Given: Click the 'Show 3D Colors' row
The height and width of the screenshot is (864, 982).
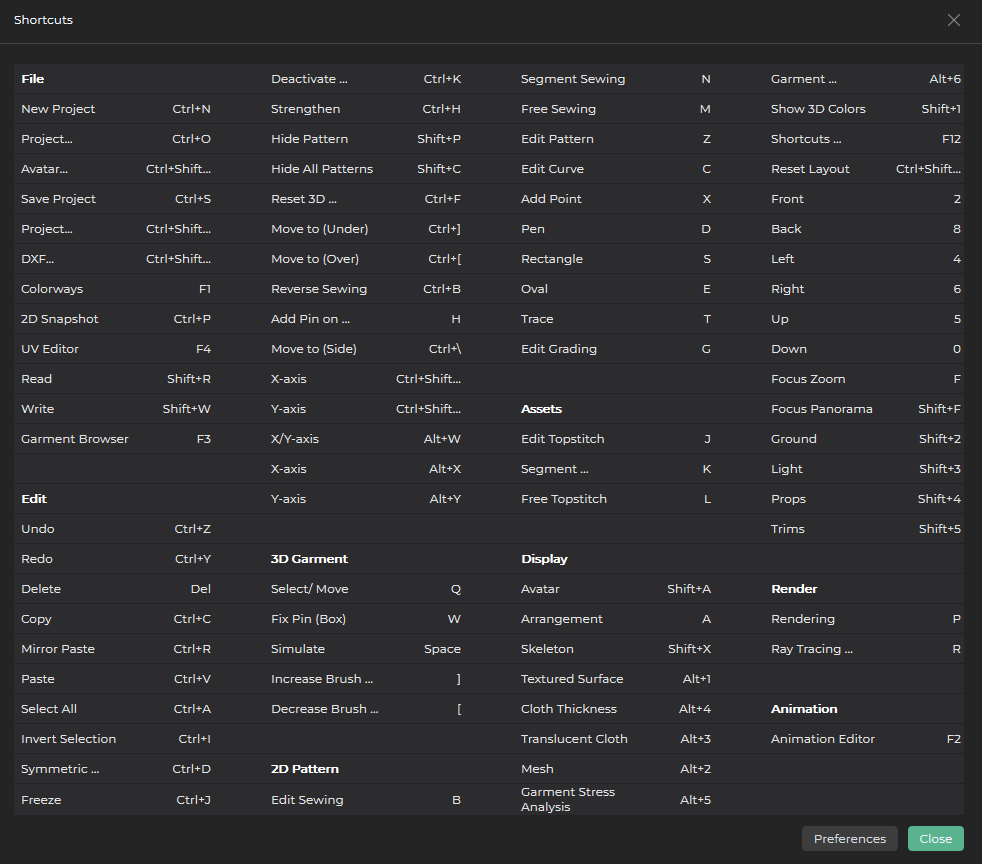Looking at the screenshot, I should coord(866,109).
